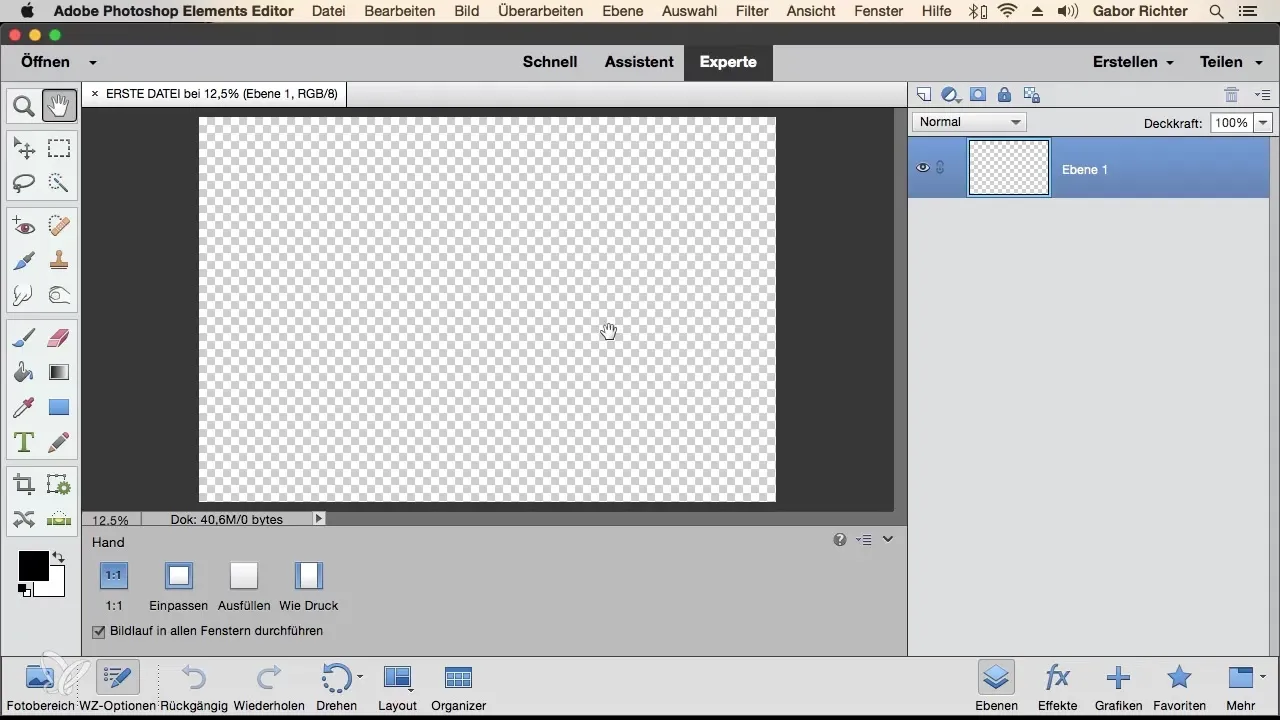
Task: Select the Smart Brush tool
Action: [x=24, y=261]
